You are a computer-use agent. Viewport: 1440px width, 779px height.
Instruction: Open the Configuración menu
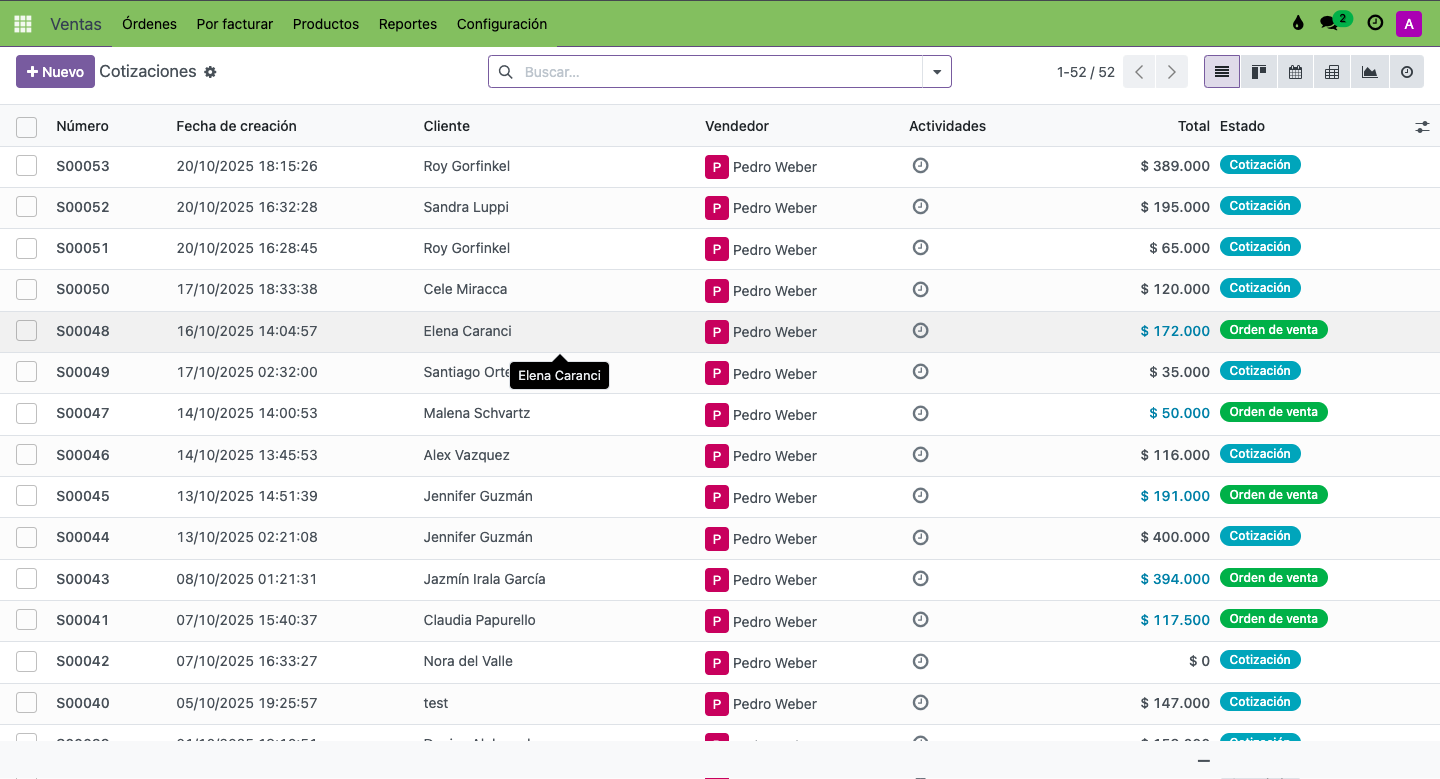click(x=501, y=24)
